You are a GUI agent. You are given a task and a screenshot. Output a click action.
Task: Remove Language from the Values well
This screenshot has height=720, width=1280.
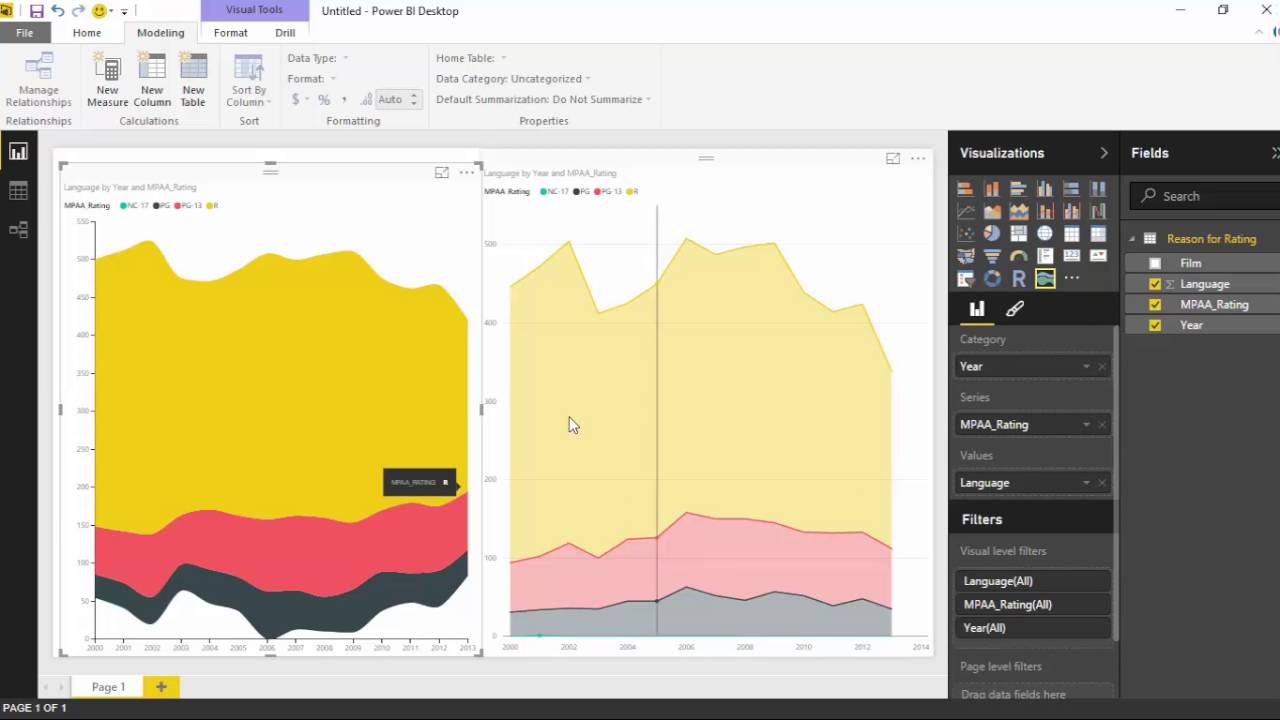1102,483
